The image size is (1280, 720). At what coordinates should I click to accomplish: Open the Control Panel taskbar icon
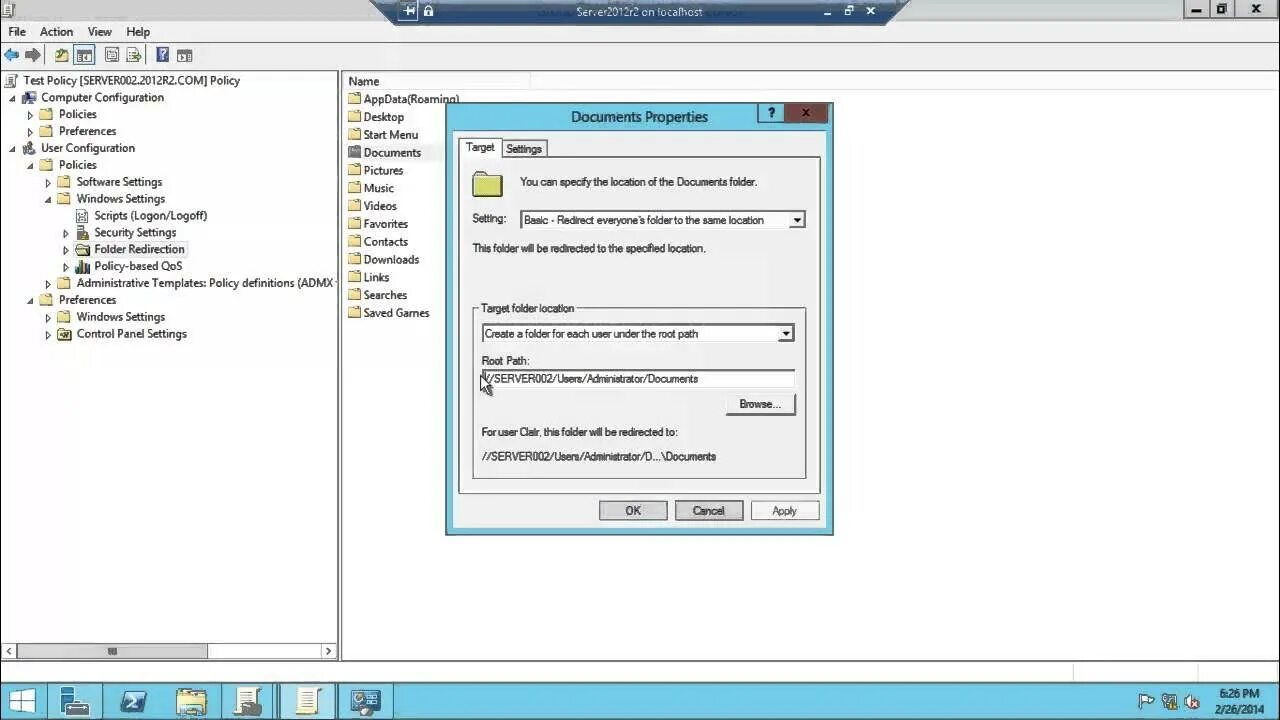365,701
